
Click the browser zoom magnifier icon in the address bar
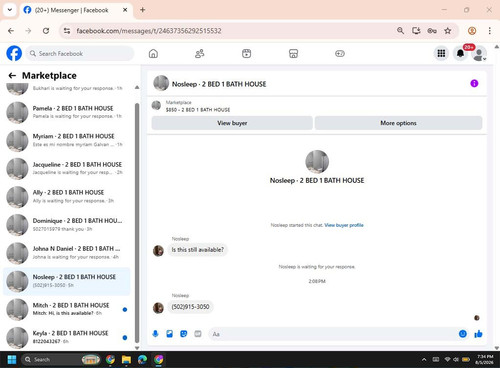[x=400, y=31]
